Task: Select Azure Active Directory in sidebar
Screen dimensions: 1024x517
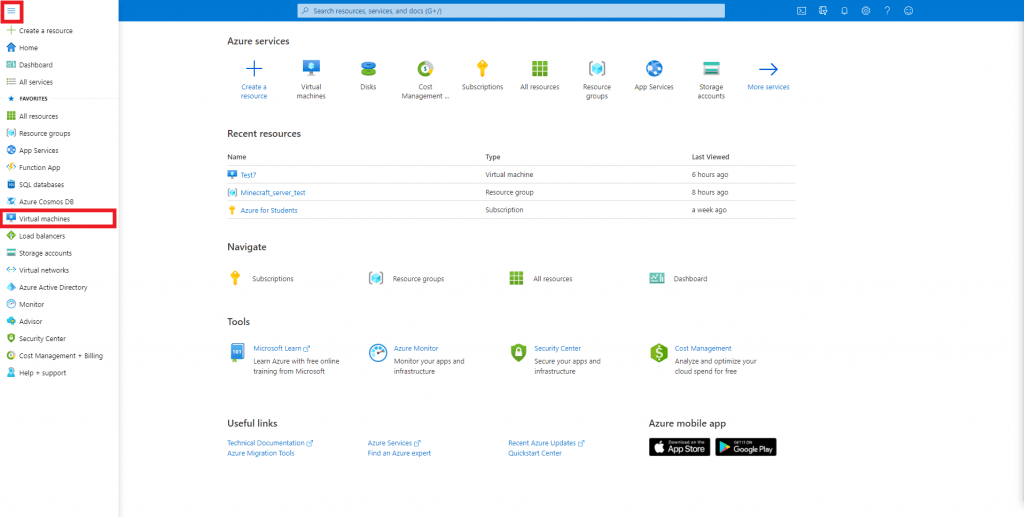Action: pos(53,287)
